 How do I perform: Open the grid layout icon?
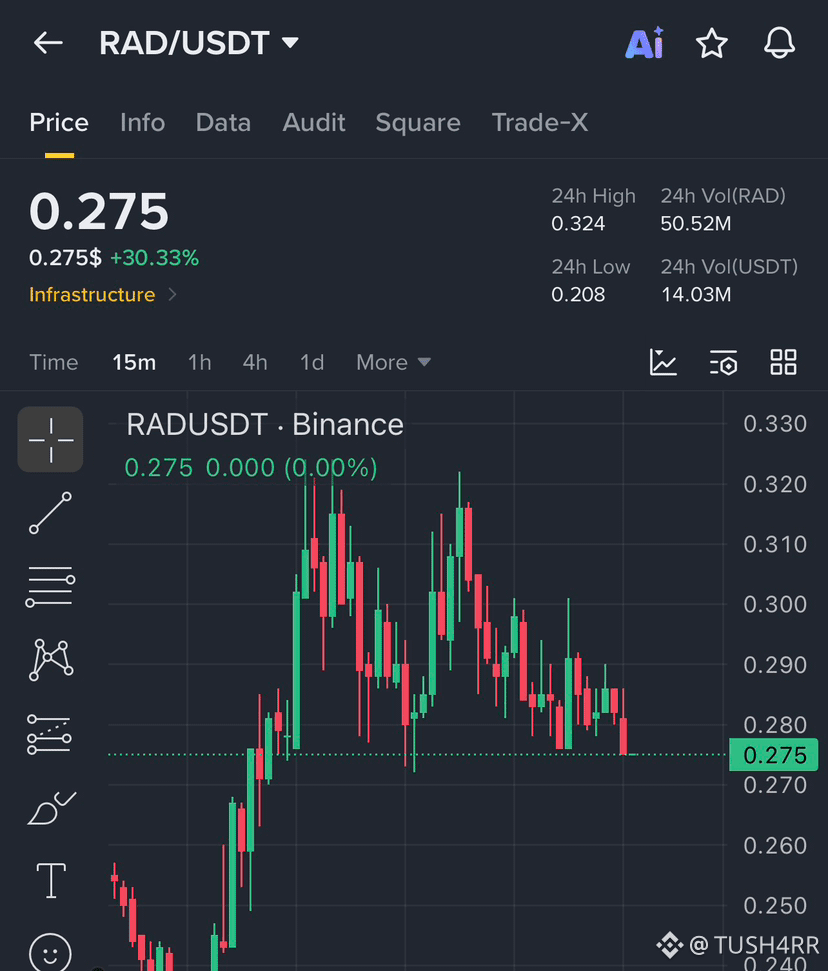tap(783, 362)
